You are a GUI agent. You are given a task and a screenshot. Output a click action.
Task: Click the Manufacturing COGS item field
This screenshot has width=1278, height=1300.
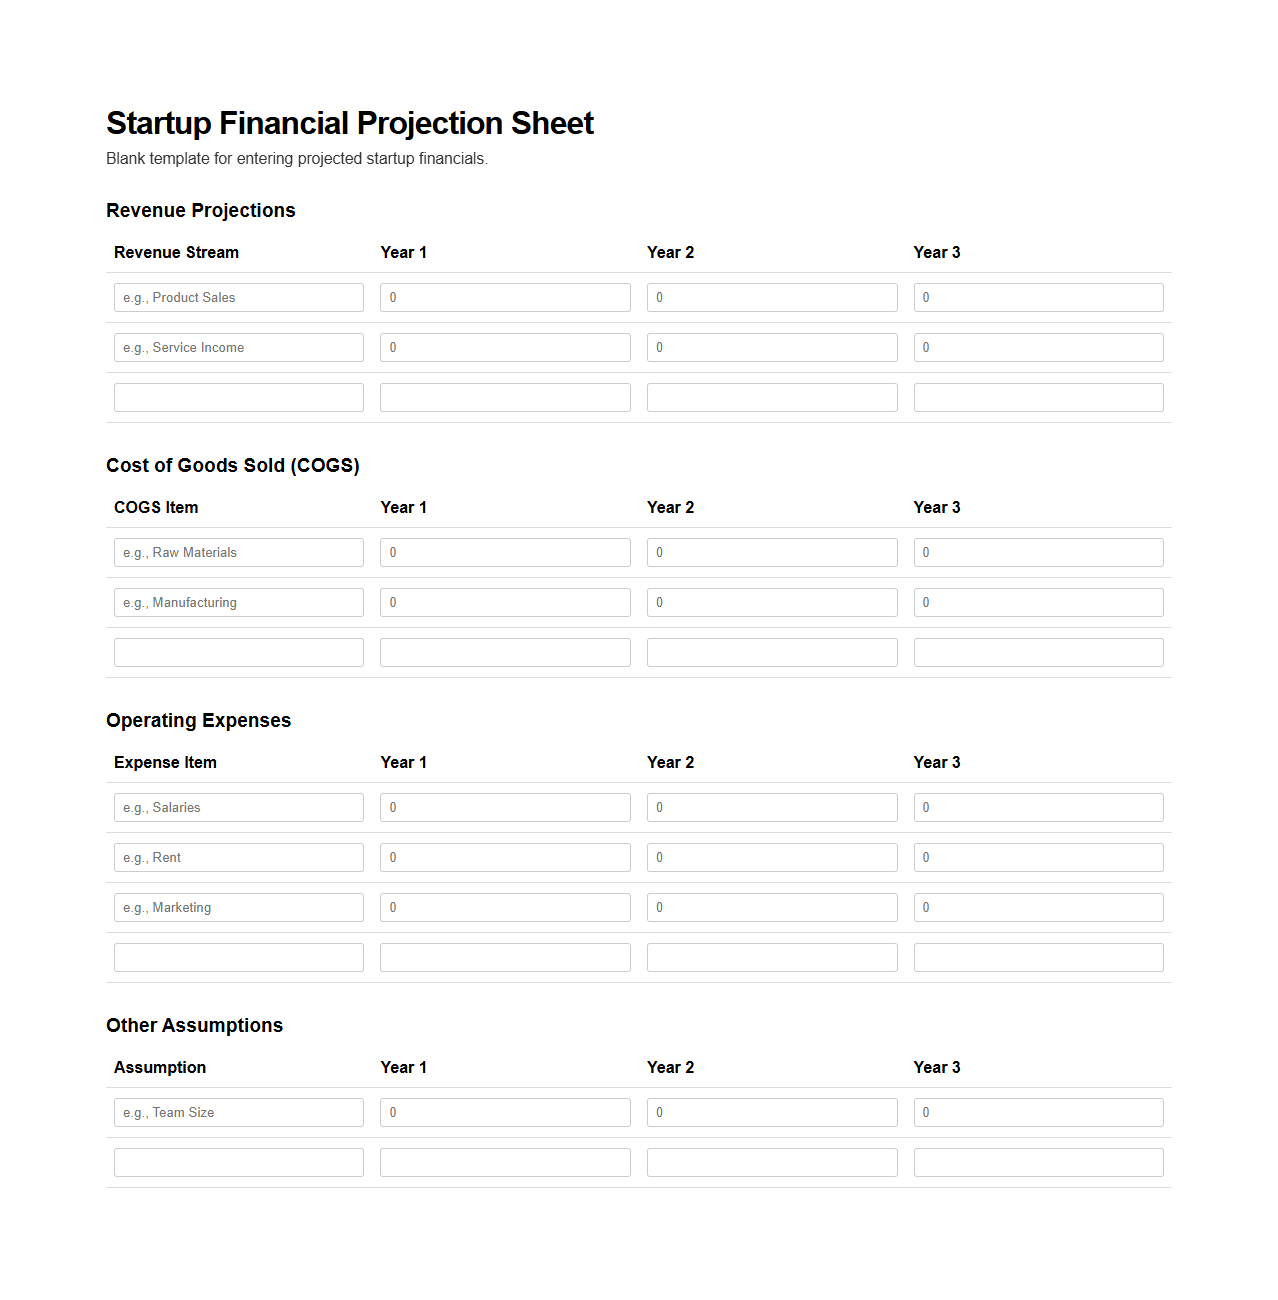238,602
